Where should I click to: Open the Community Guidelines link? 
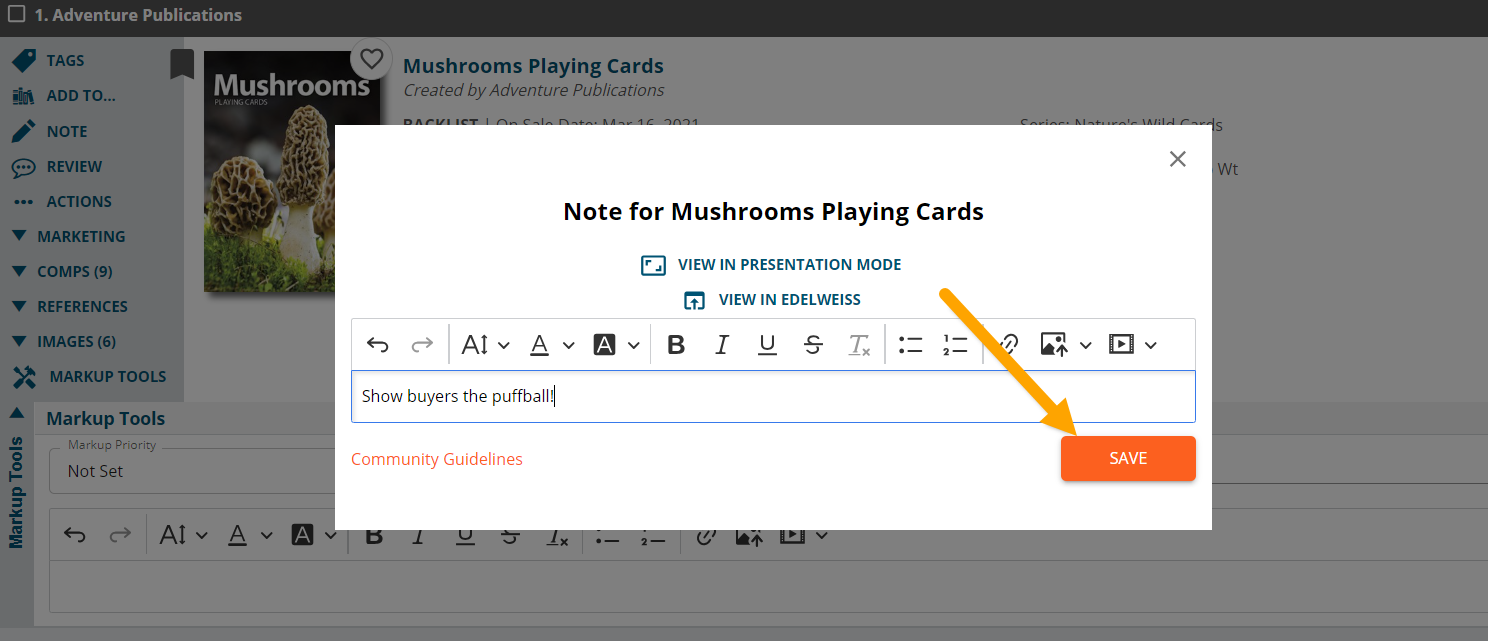[x=437, y=459]
